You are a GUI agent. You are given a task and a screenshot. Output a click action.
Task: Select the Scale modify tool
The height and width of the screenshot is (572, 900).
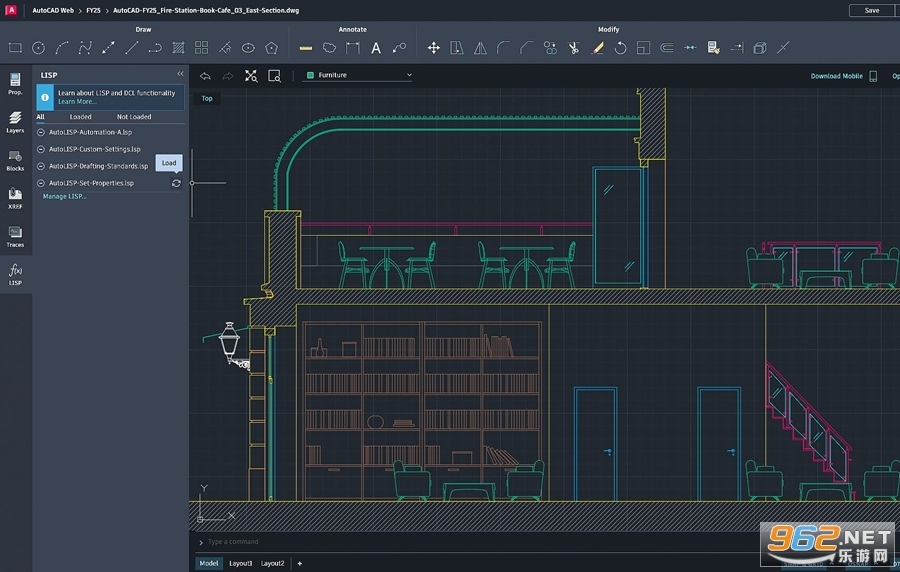pos(643,48)
